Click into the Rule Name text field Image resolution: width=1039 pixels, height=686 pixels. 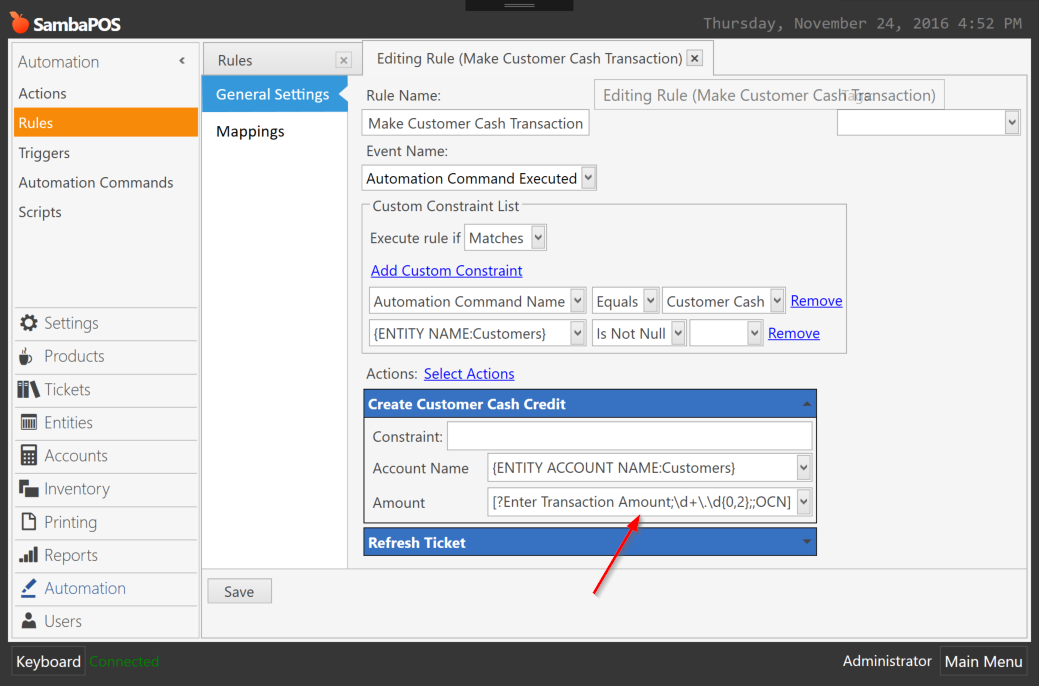[475, 123]
